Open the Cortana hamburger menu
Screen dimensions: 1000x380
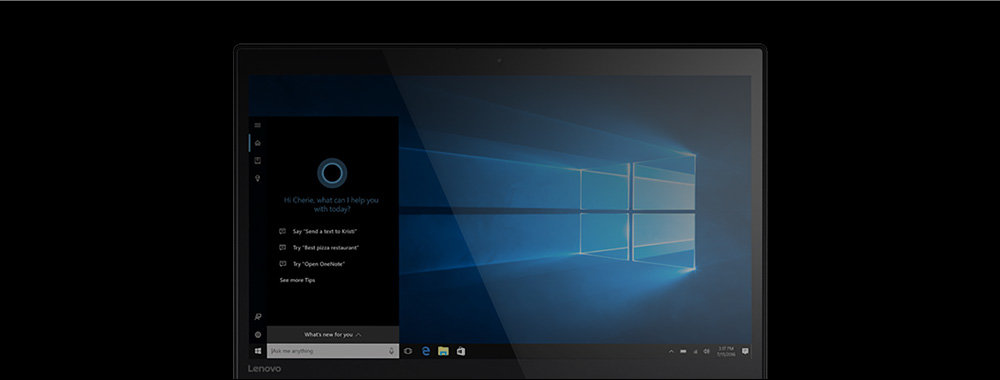[258, 125]
